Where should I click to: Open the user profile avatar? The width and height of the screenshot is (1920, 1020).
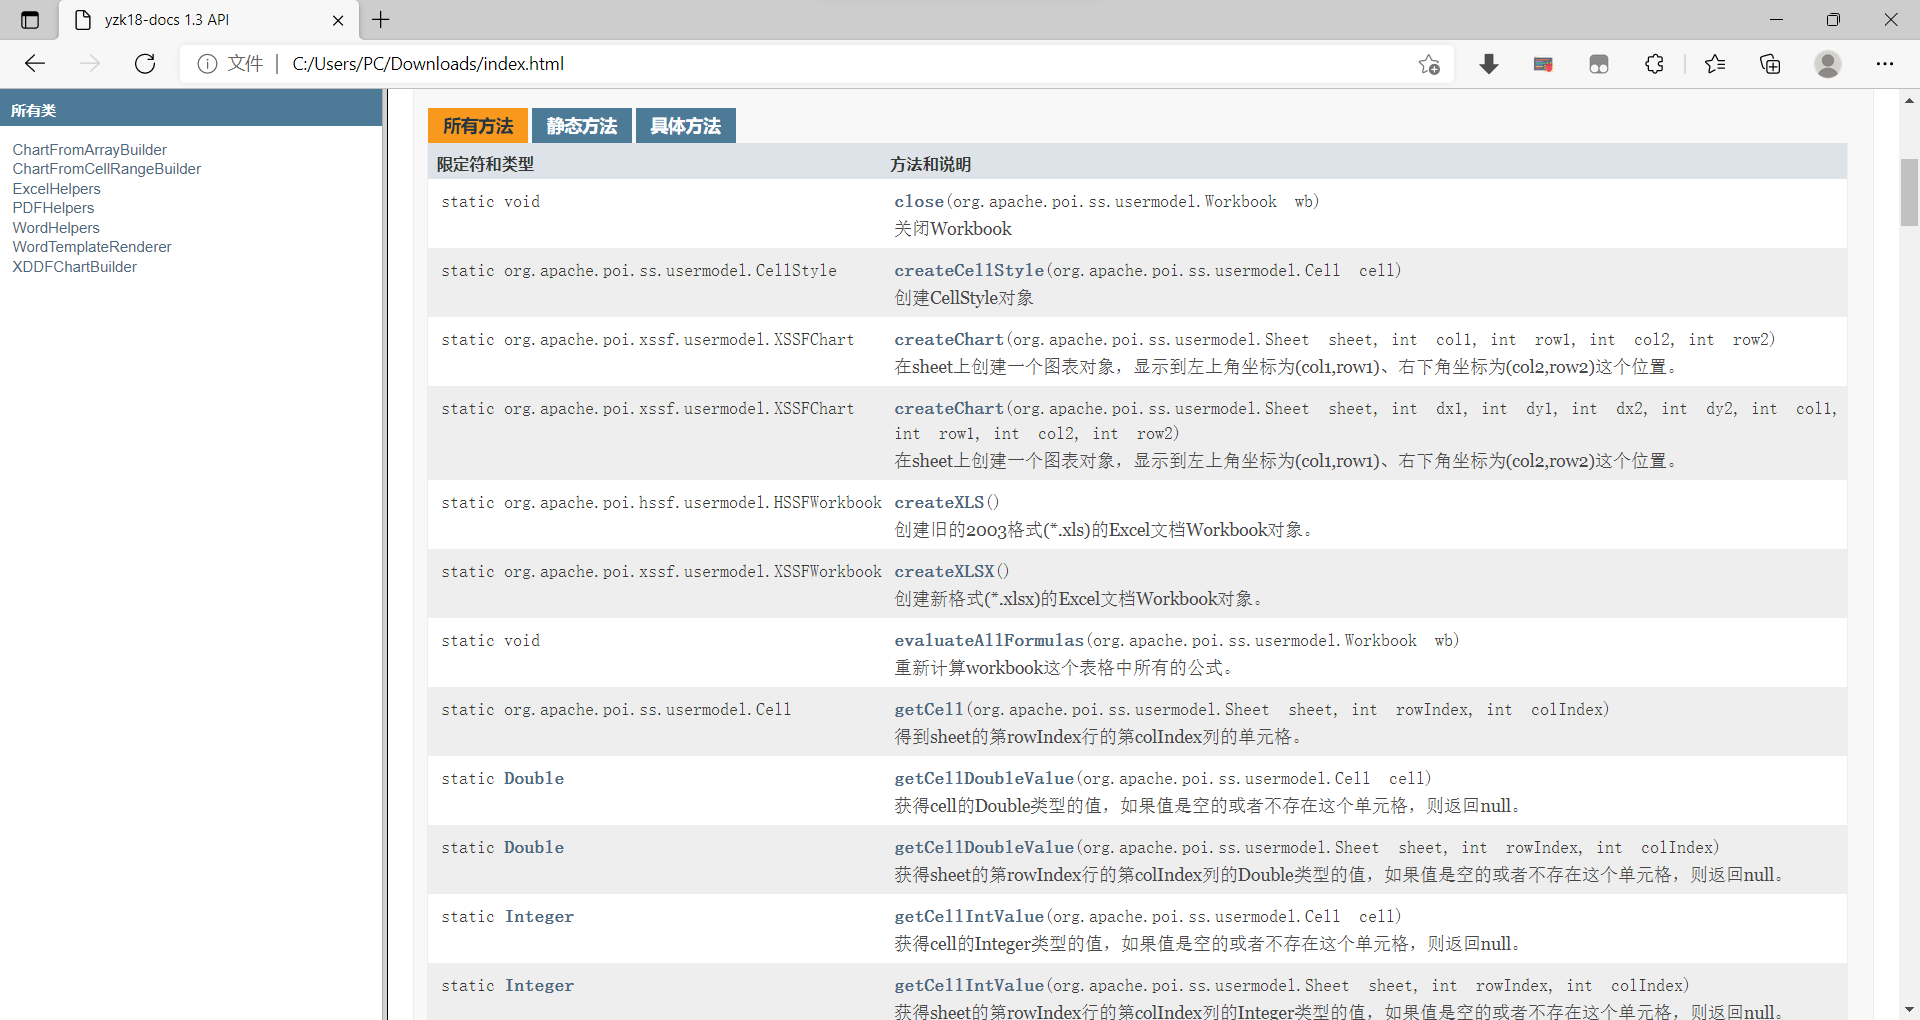pos(1828,64)
